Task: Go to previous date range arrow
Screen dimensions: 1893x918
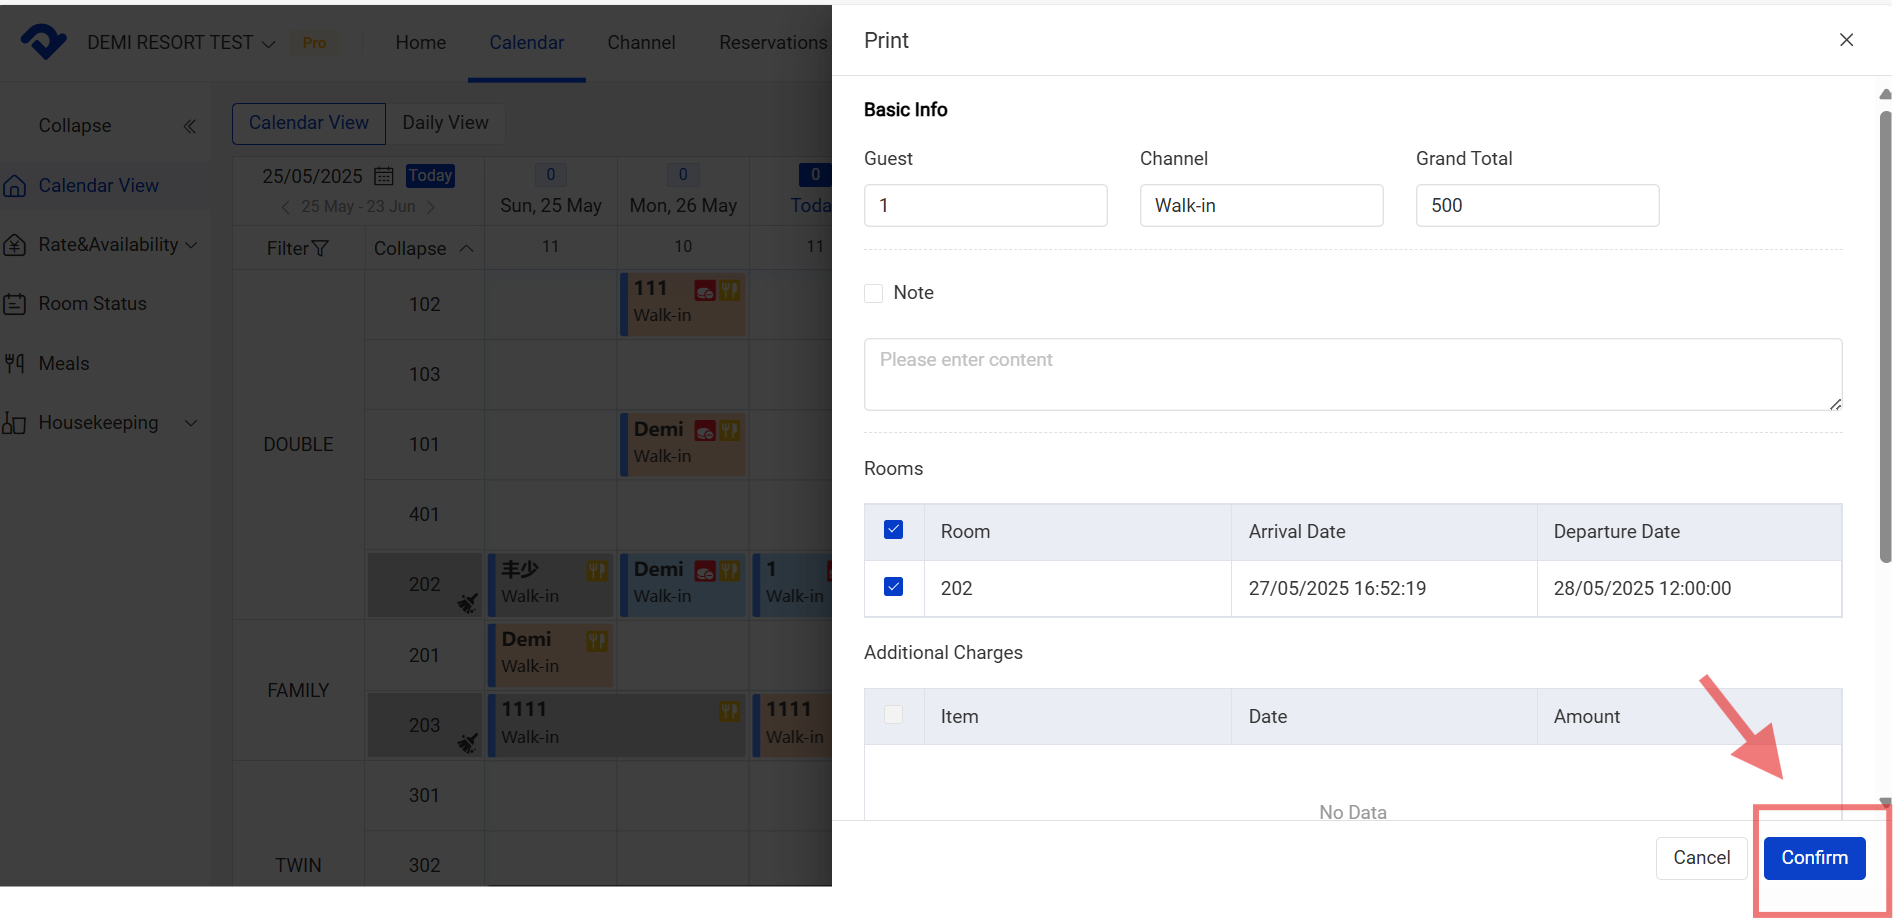Action: [x=286, y=207]
